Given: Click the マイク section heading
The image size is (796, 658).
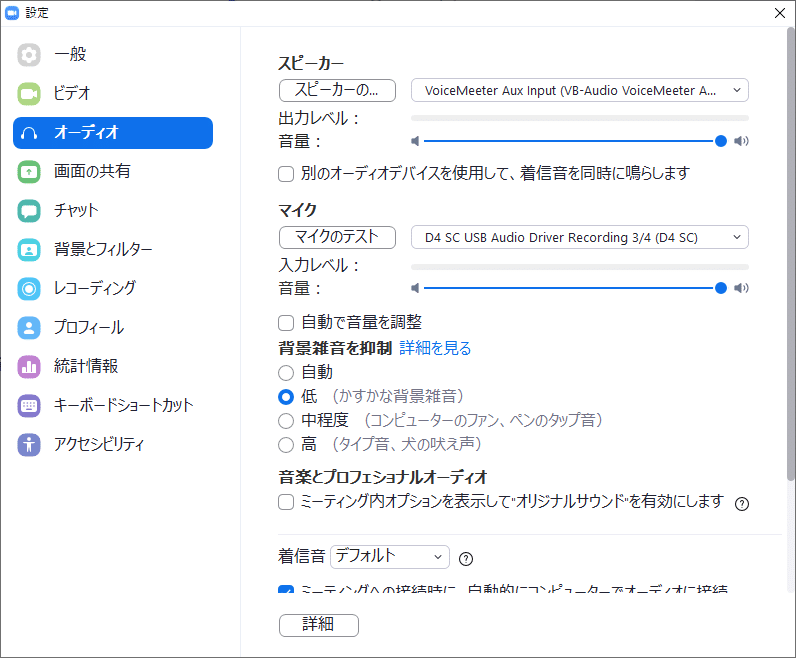Looking at the screenshot, I should 297,210.
